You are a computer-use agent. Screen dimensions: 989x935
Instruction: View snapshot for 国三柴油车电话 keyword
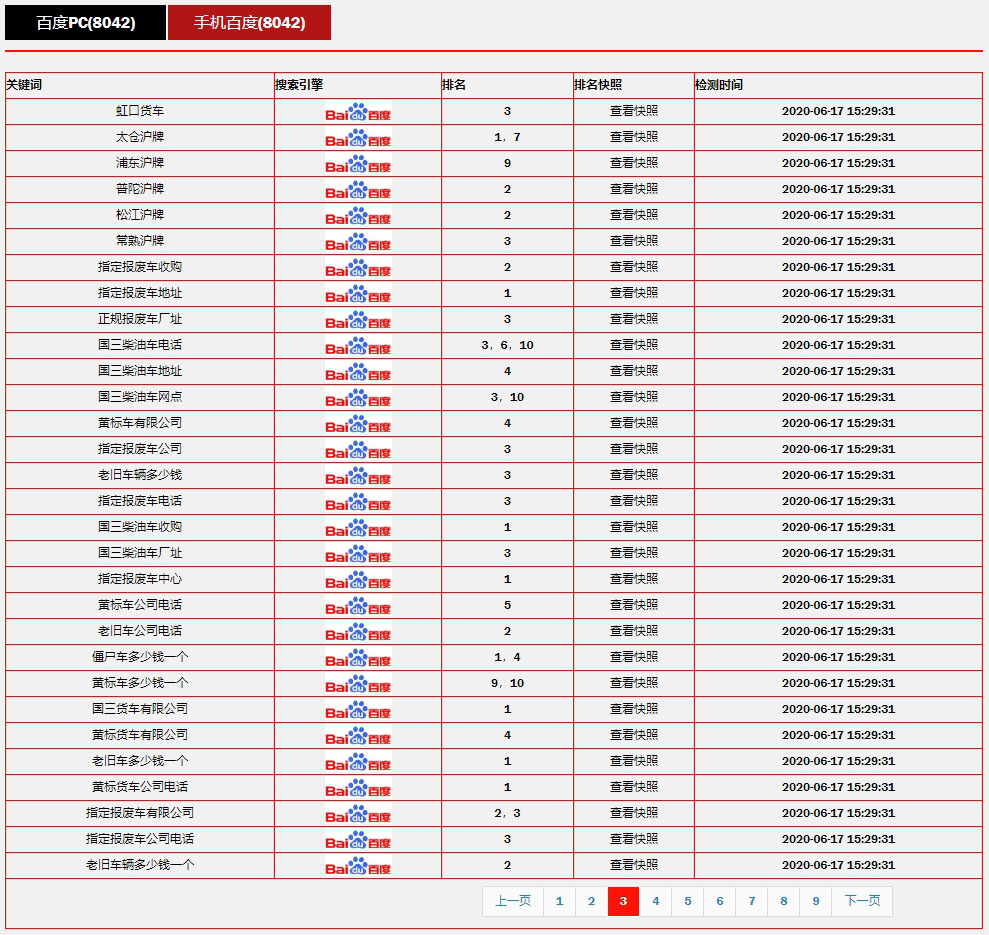634,345
